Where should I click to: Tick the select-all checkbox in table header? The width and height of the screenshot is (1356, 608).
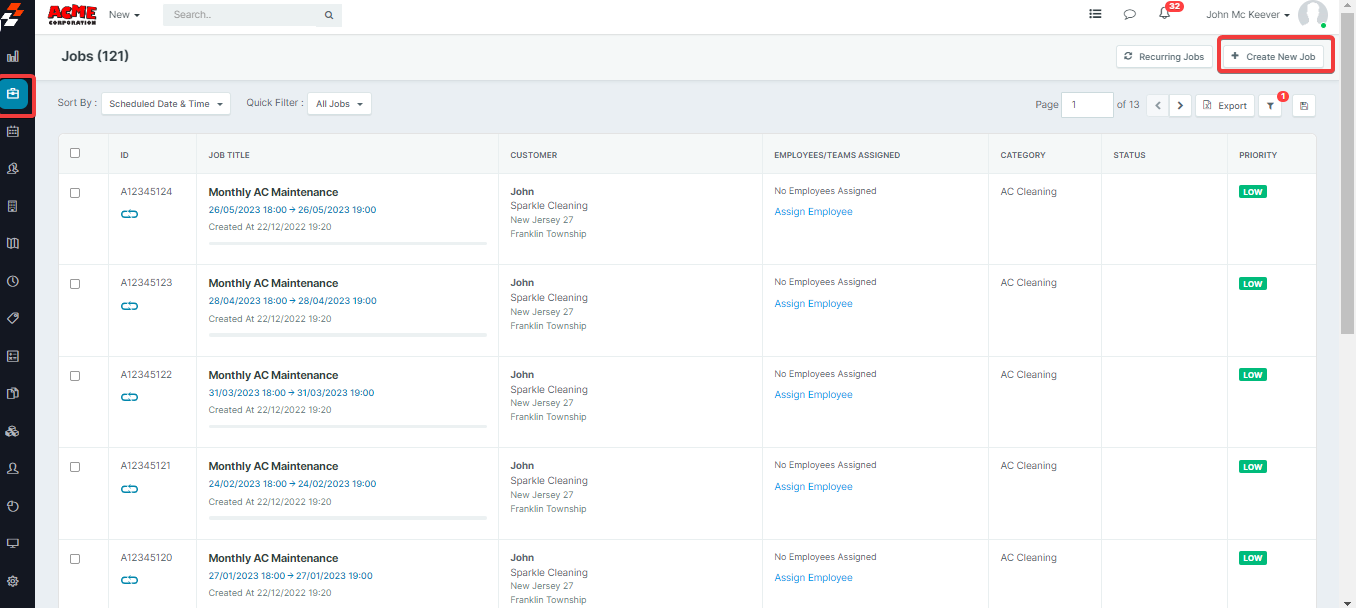pos(75,153)
